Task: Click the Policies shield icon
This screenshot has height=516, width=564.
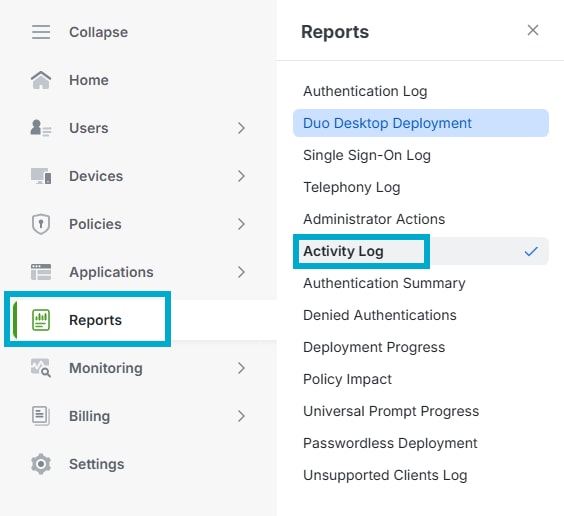Action: 41,224
